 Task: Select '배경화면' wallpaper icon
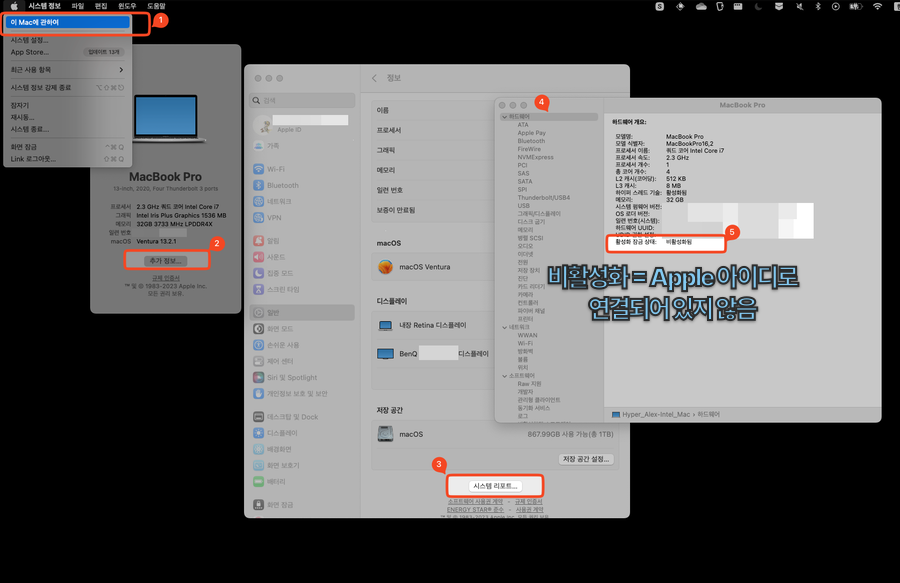259,449
